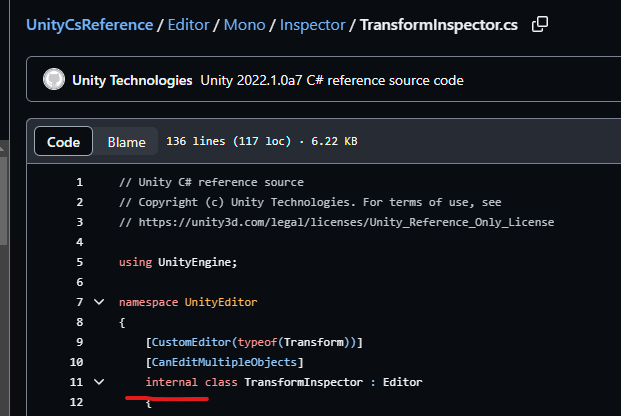Viewport: 621px width, 416px height.
Task: Copy file path using the copy icon
Action: tap(540, 24)
